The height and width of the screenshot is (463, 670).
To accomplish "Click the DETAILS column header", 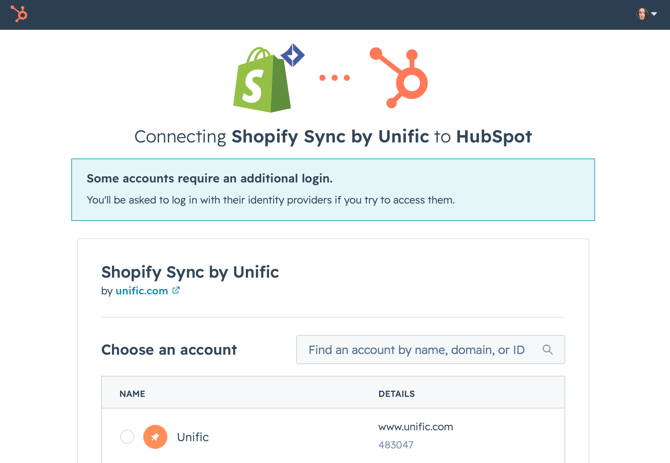I will coord(397,394).
